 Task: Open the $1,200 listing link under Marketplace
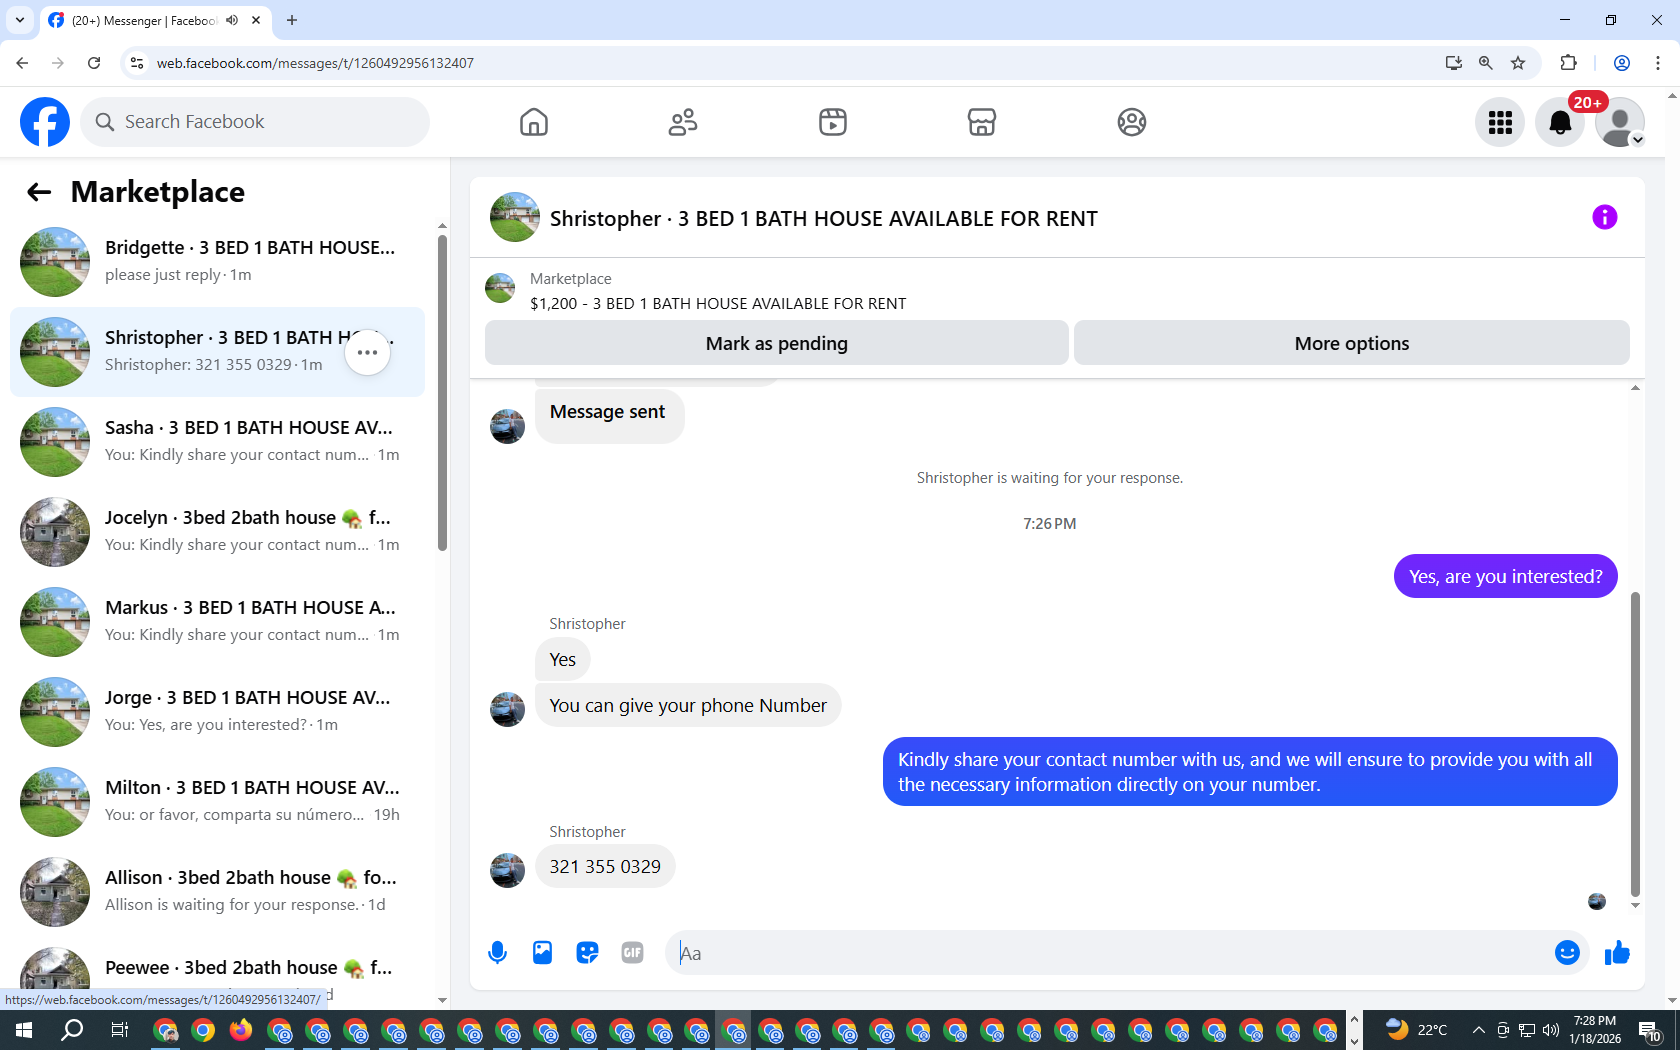pyautogui.click(x=718, y=304)
